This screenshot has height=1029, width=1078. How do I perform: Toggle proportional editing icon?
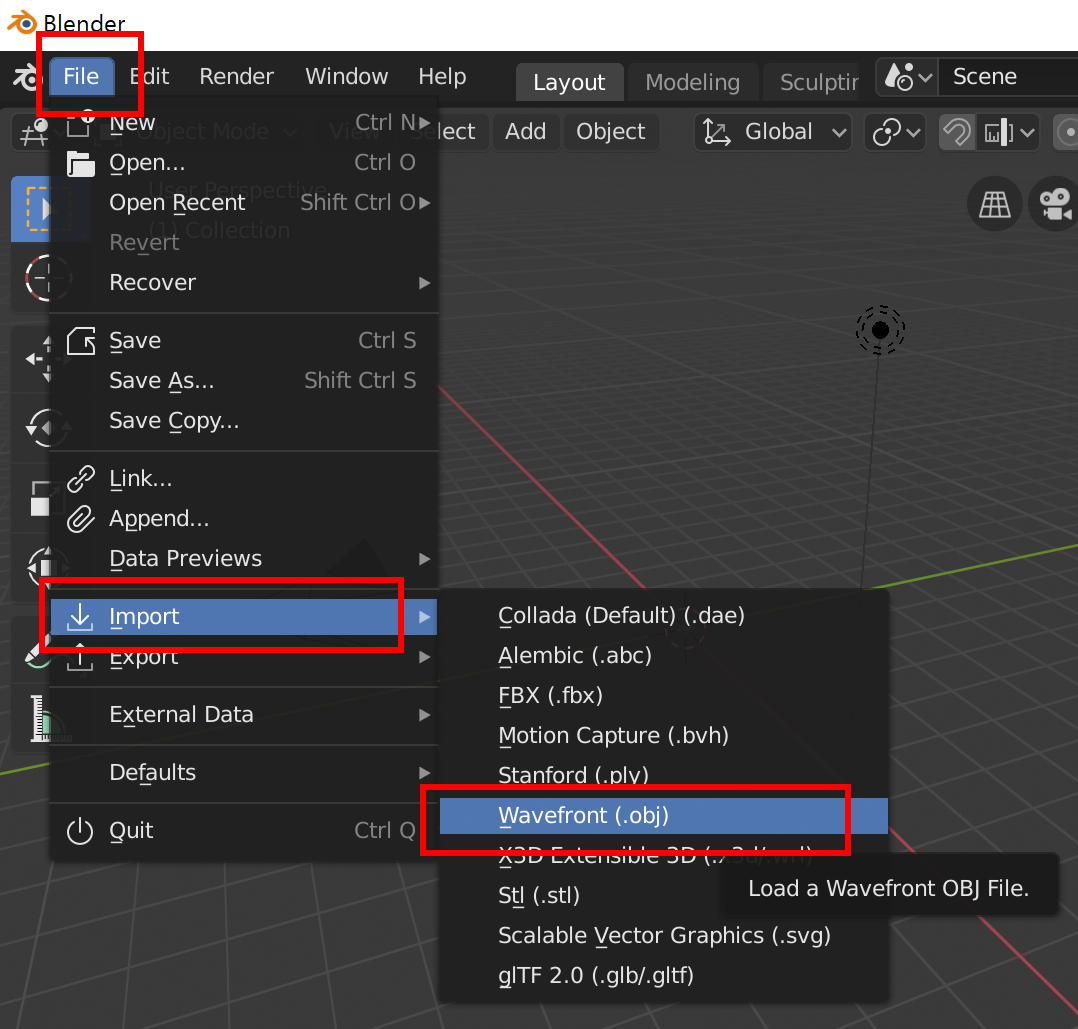click(x=1066, y=132)
